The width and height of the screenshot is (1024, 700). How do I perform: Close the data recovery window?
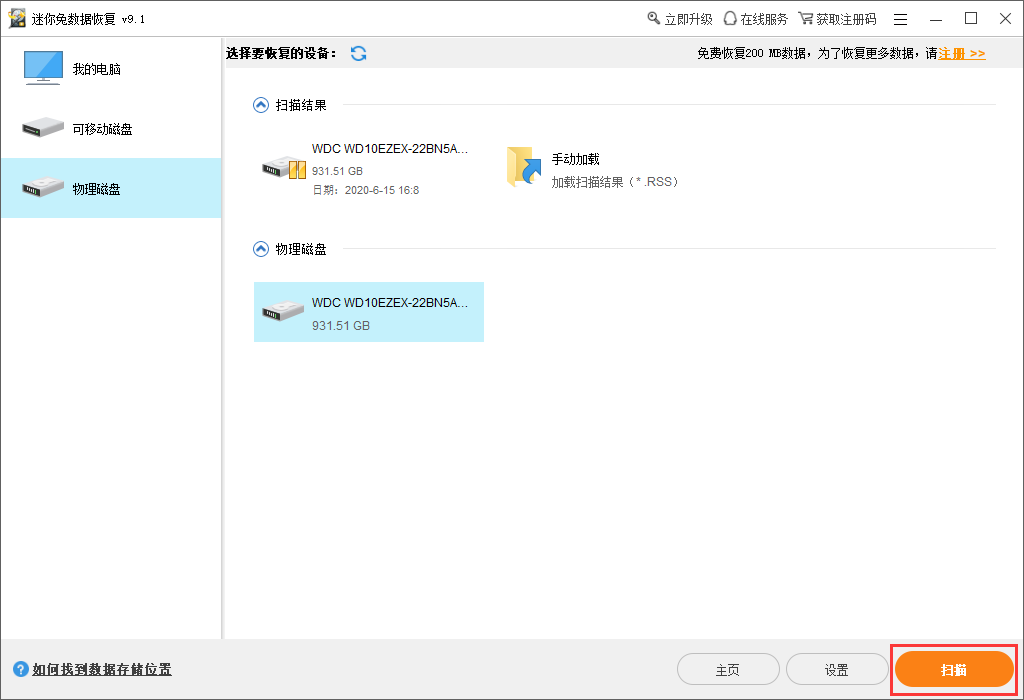click(1006, 19)
